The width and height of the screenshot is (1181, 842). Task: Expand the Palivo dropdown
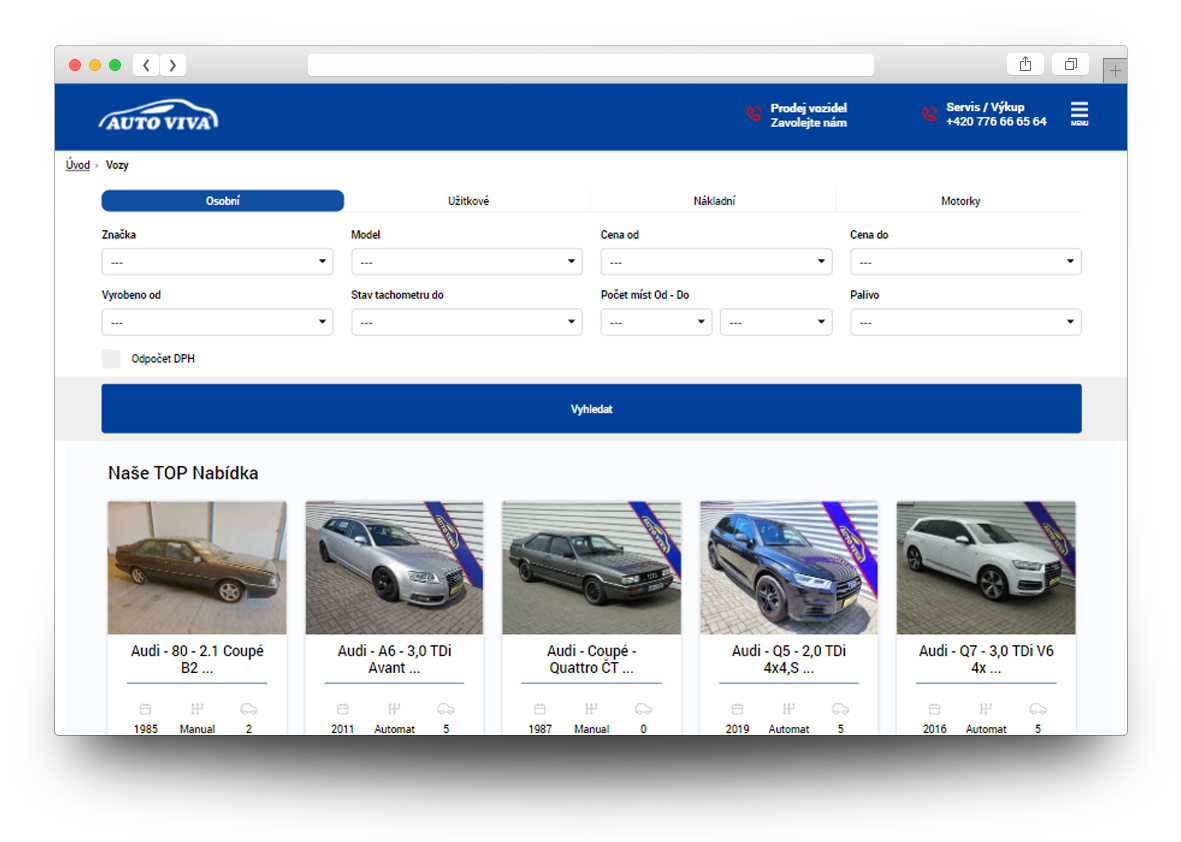pos(966,322)
